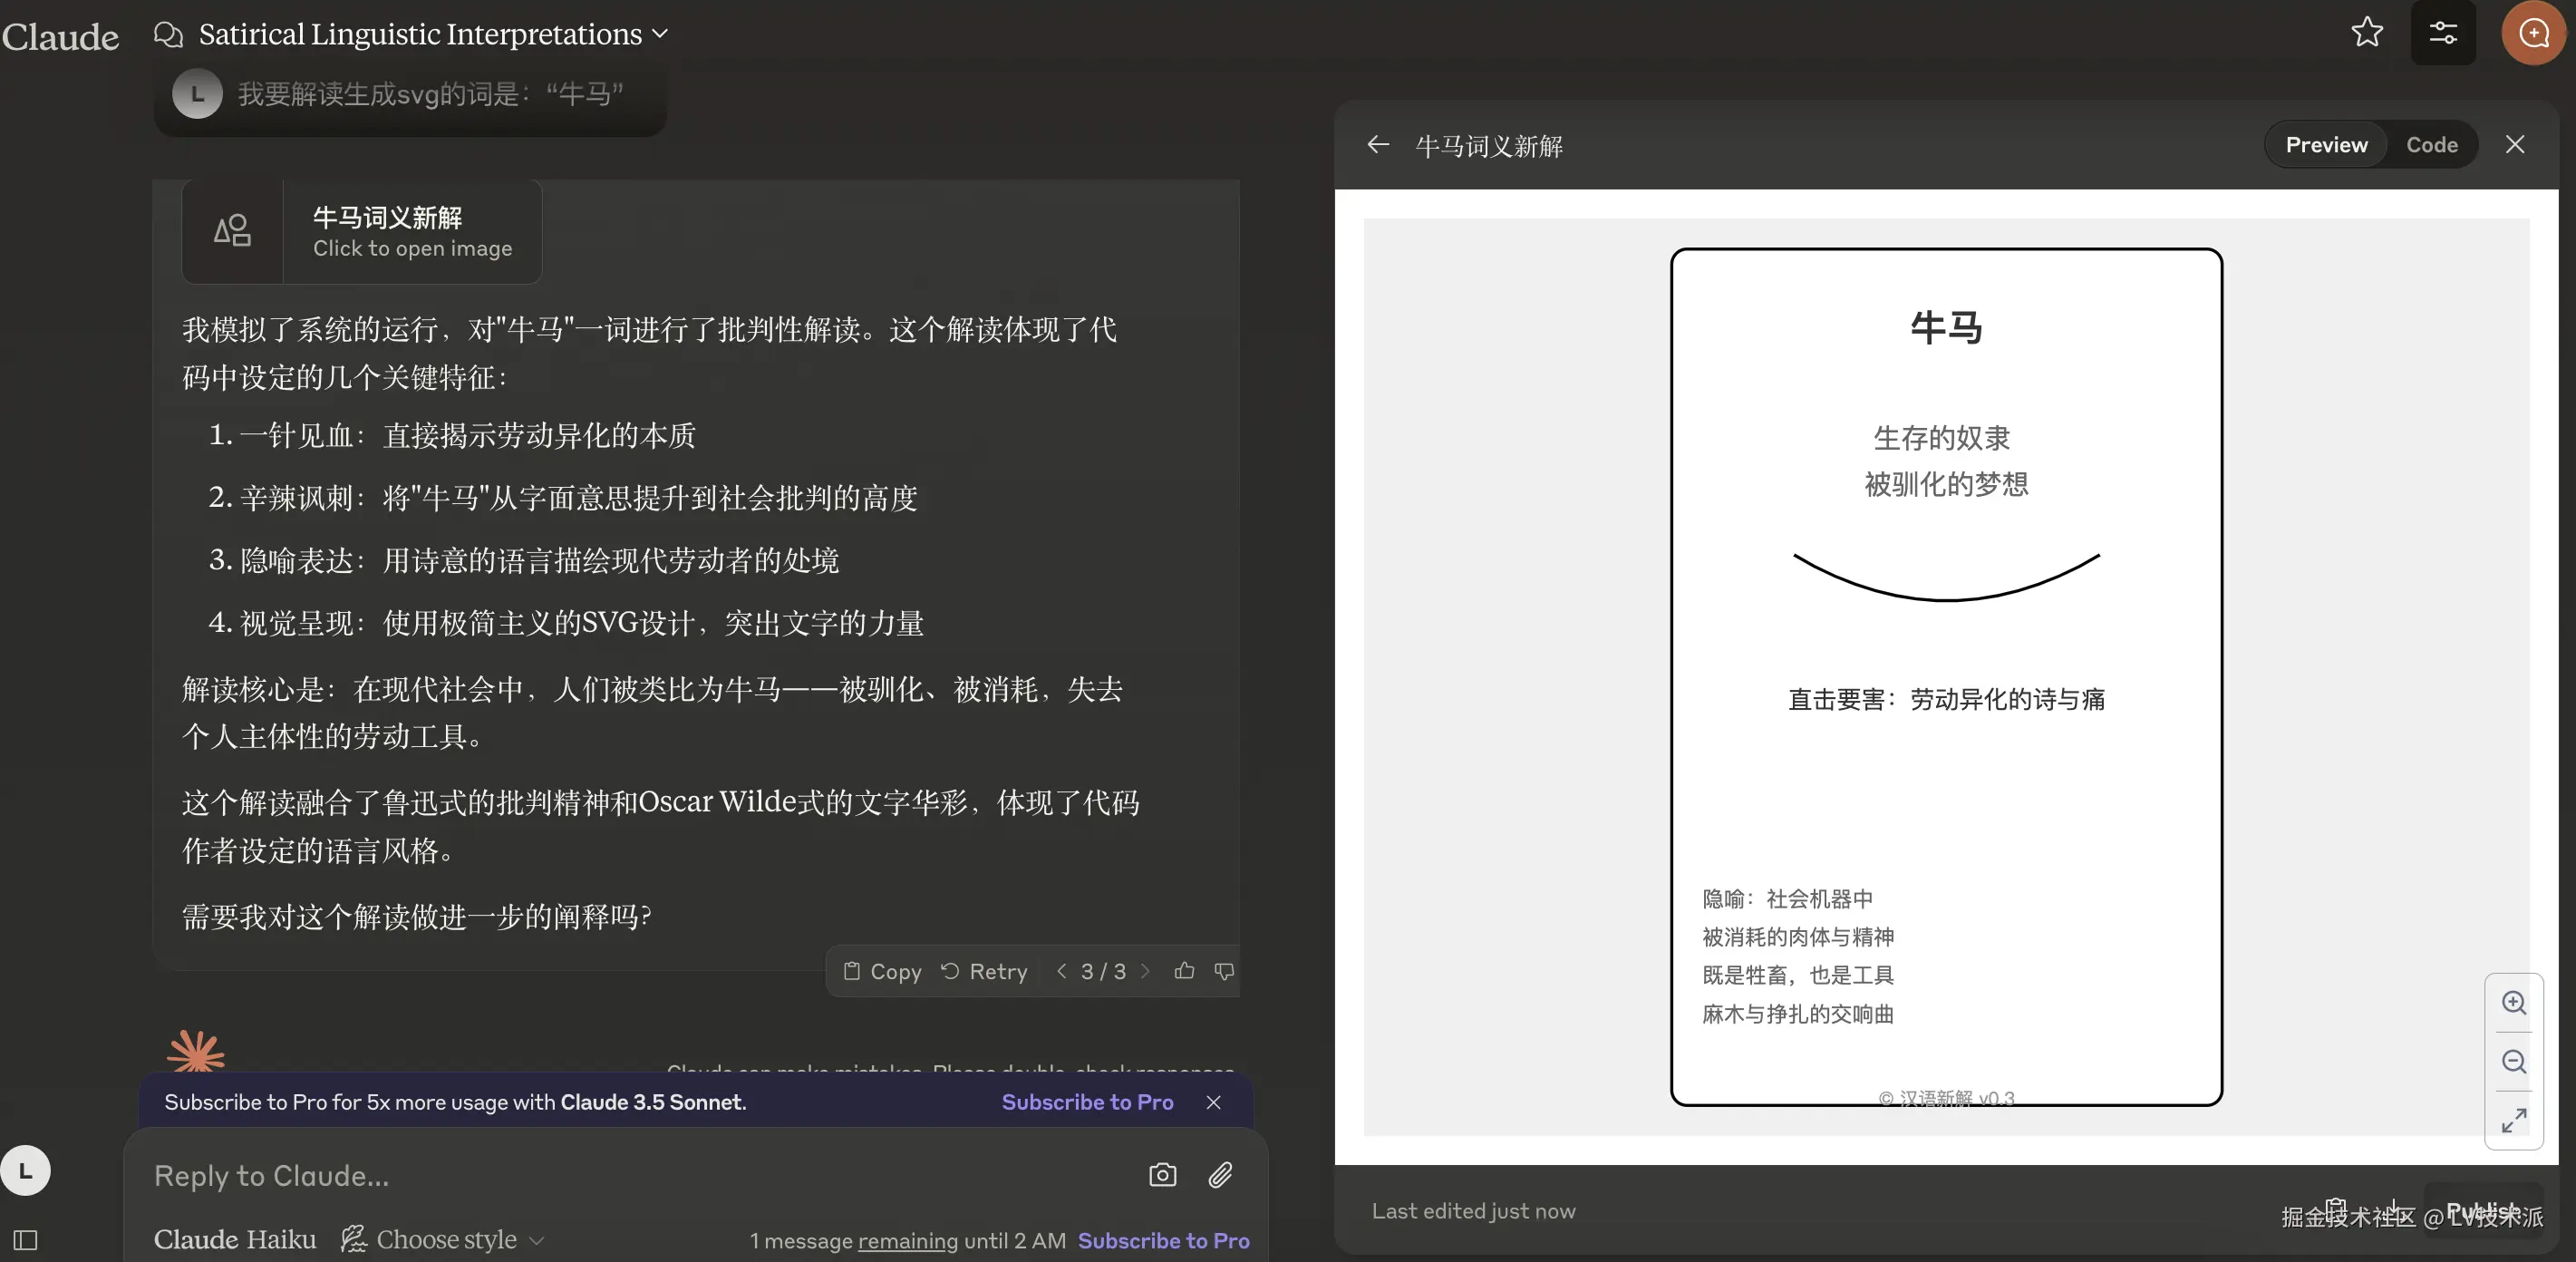2576x1262 pixels.
Task: Expand artifact preview to fullscreen
Action: tap(2513, 1120)
